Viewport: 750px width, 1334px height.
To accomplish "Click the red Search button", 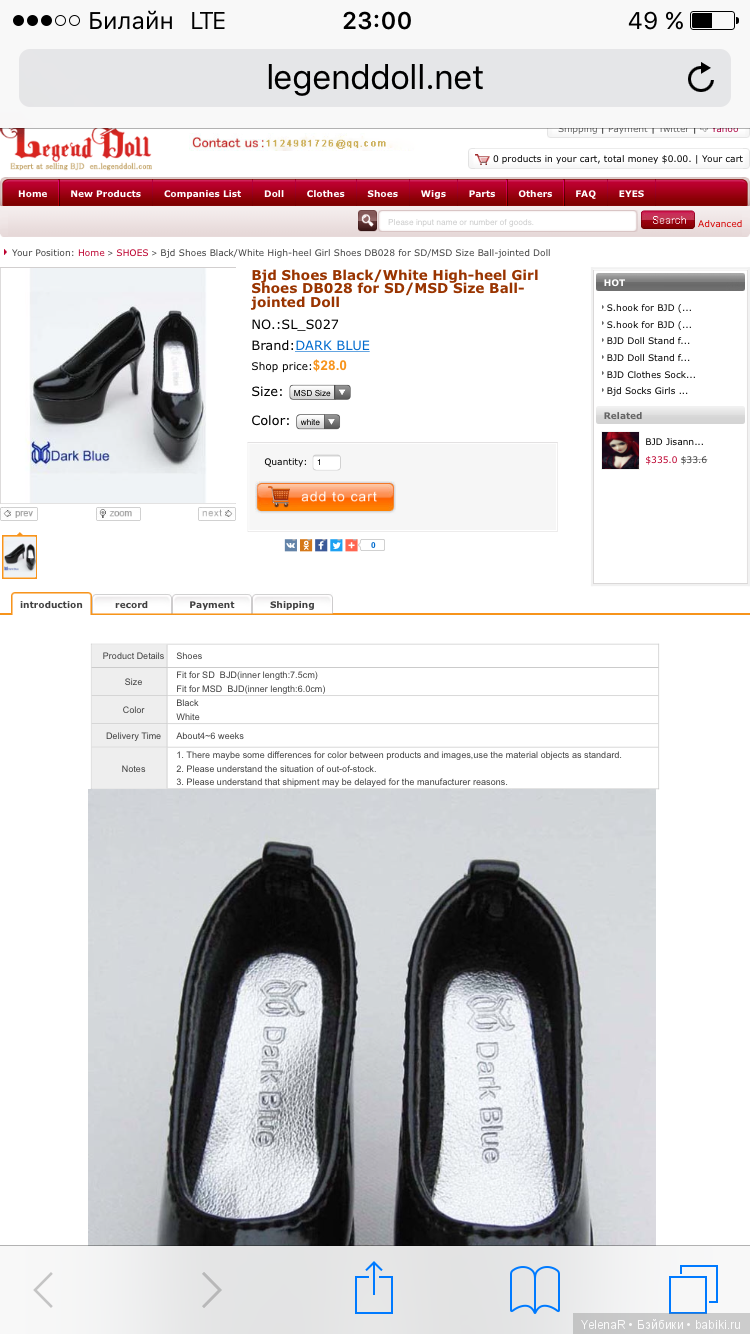I will (x=668, y=220).
